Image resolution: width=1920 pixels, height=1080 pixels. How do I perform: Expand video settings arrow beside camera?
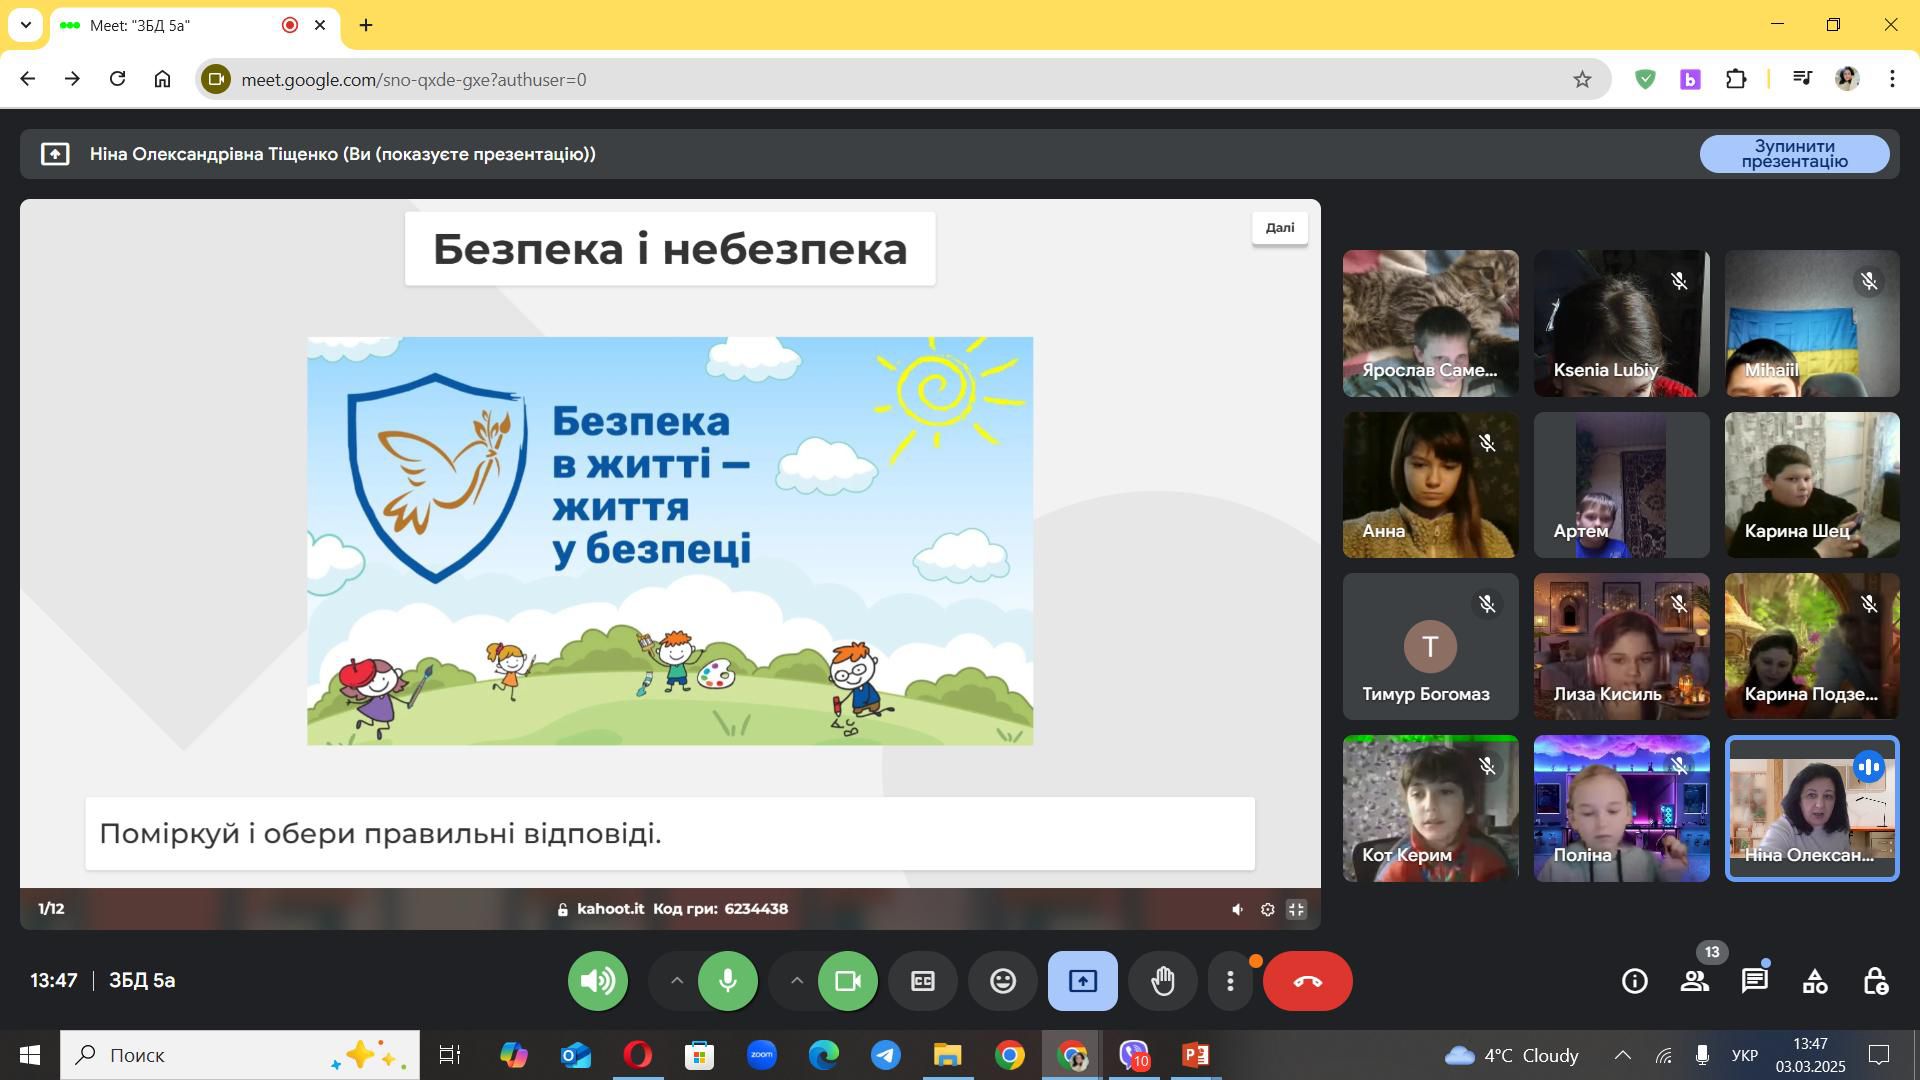(x=797, y=981)
